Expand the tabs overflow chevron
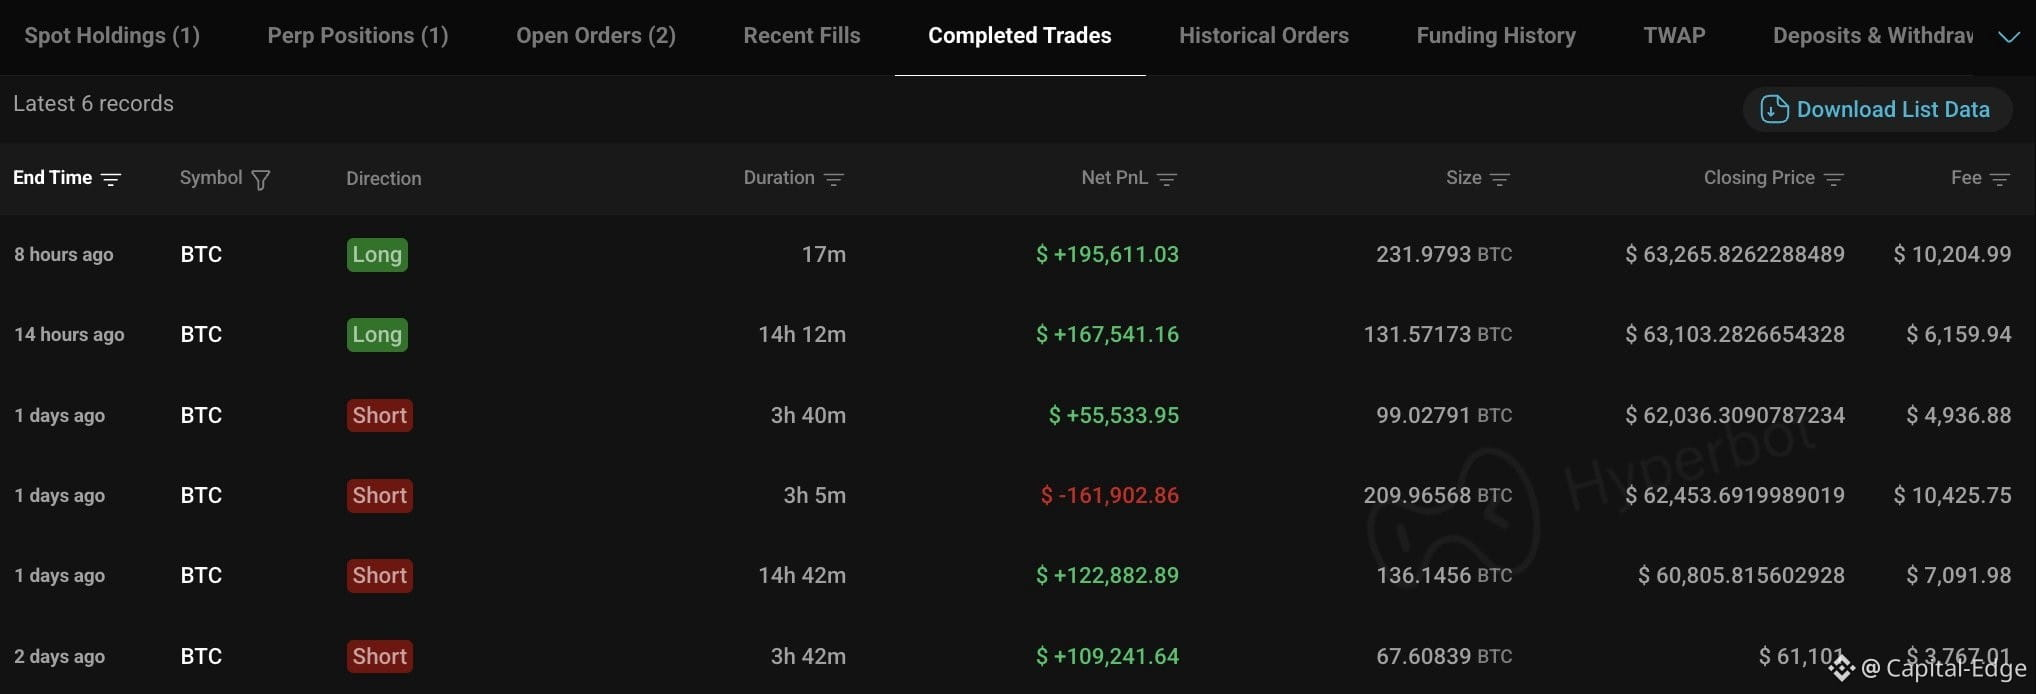This screenshot has height=694, width=2036. pyautogui.click(x=2008, y=37)
